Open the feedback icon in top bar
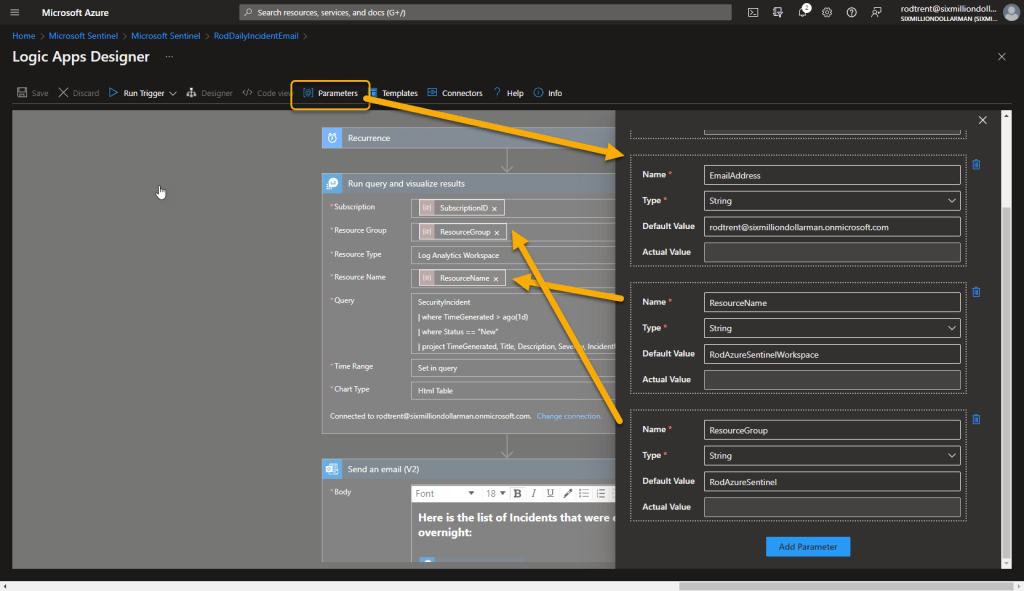The image size is (1024, 591). coord(876,12)
